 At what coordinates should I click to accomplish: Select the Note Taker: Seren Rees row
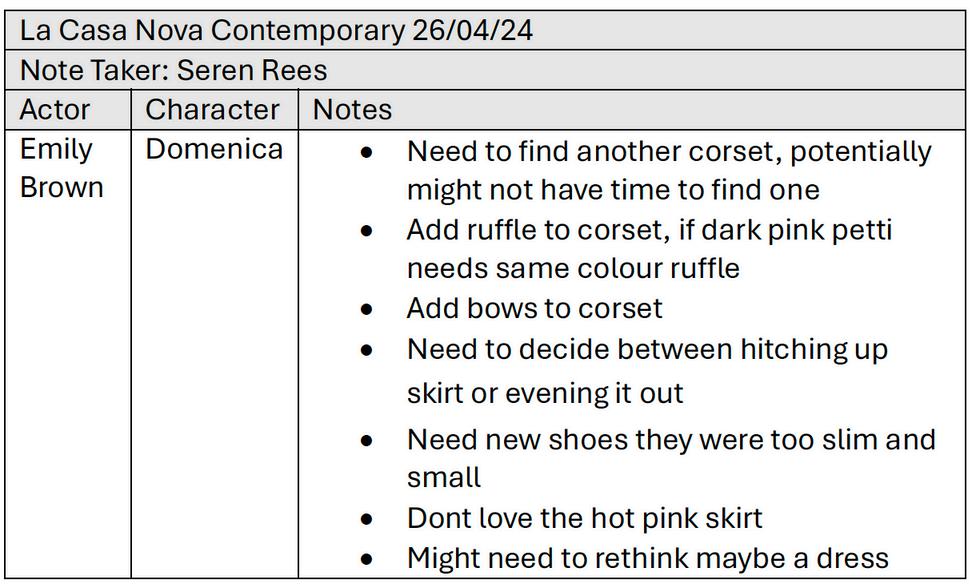pos(485,70)
